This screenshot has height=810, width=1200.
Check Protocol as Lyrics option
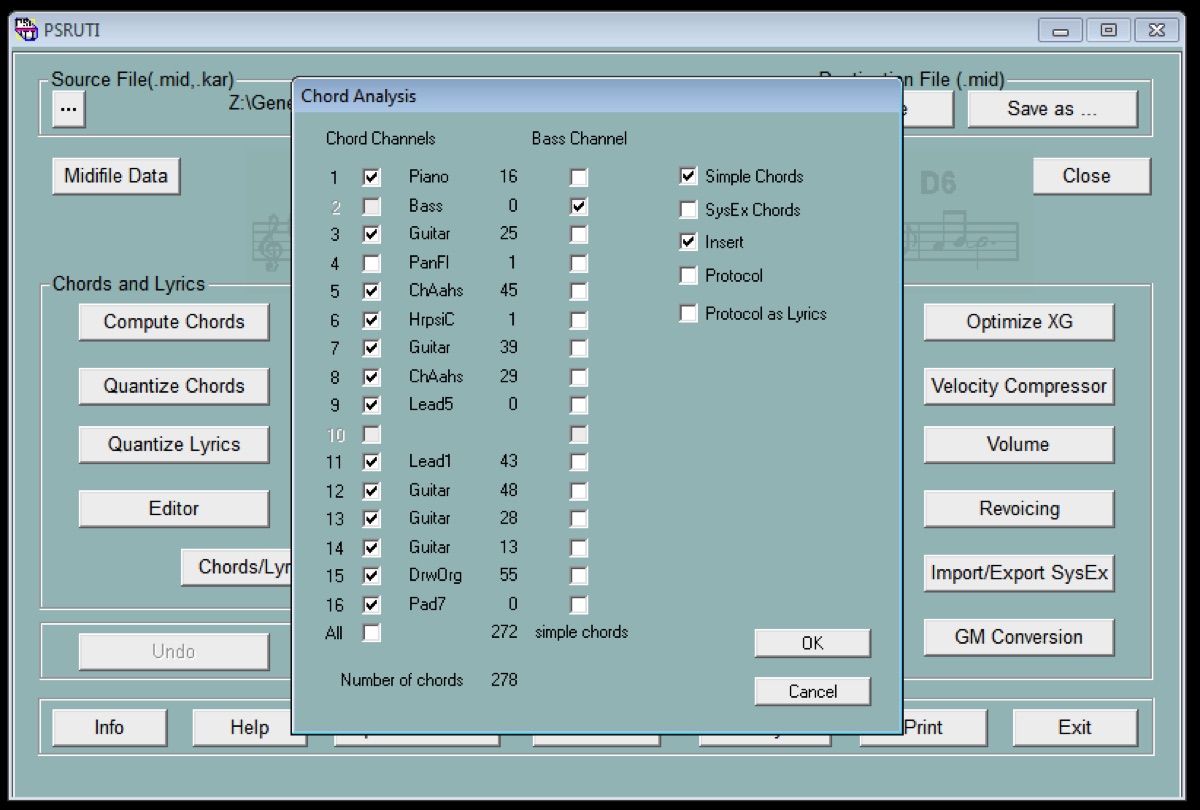click(x=688, y=314)
